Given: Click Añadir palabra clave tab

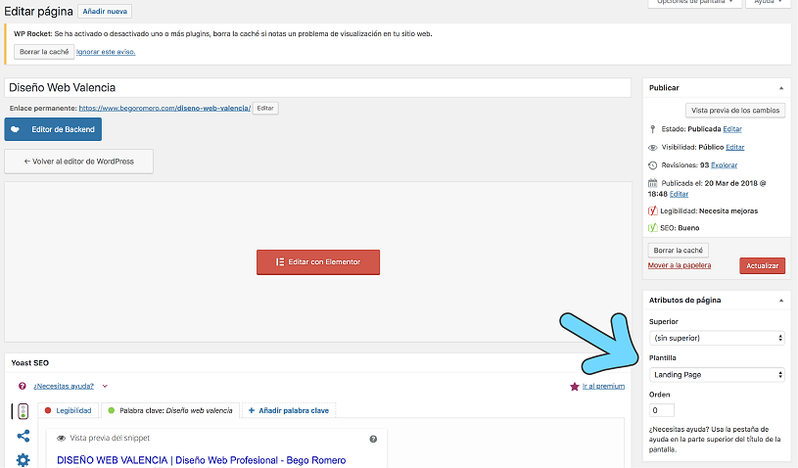Looking at the screenshot, I should click(289, 411).
